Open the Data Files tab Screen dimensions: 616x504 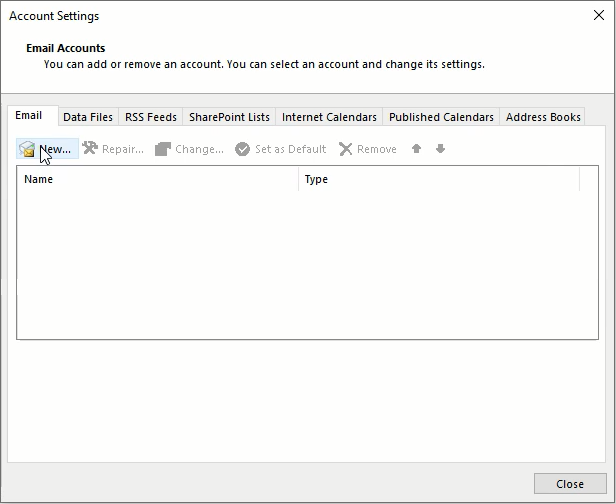[88, 117]
